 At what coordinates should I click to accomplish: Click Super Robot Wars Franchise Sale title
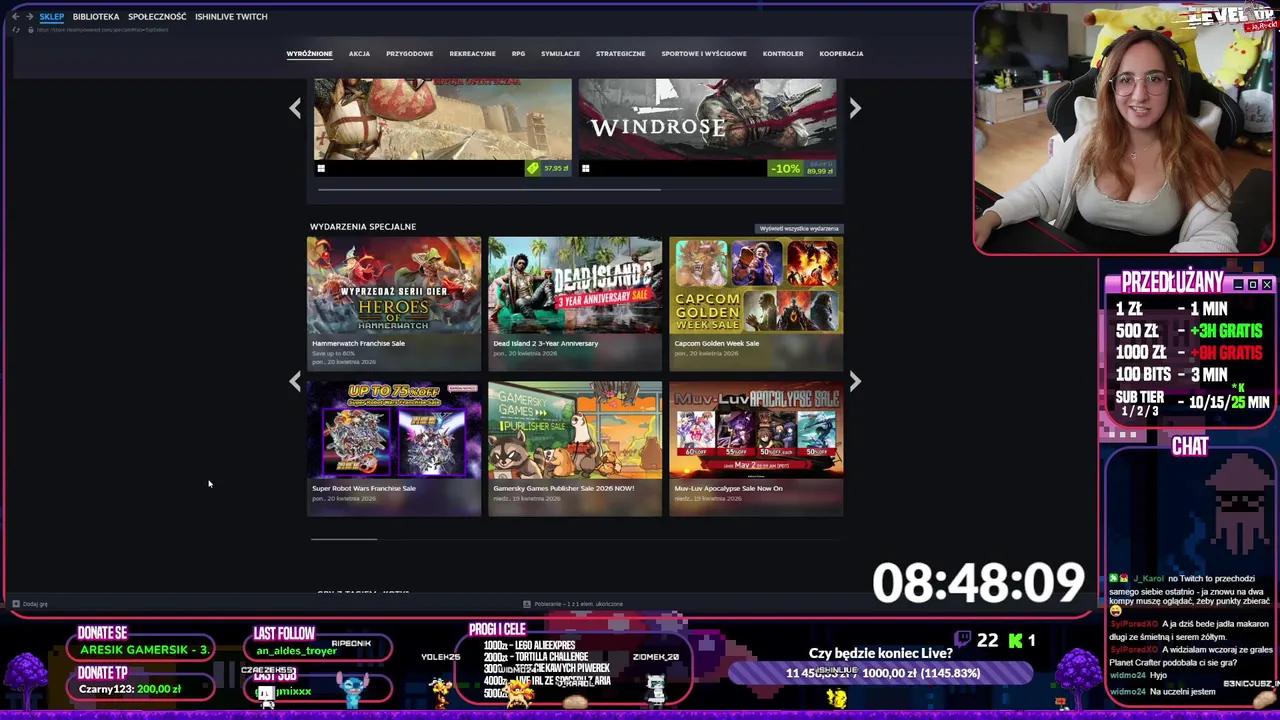point(363,488)
